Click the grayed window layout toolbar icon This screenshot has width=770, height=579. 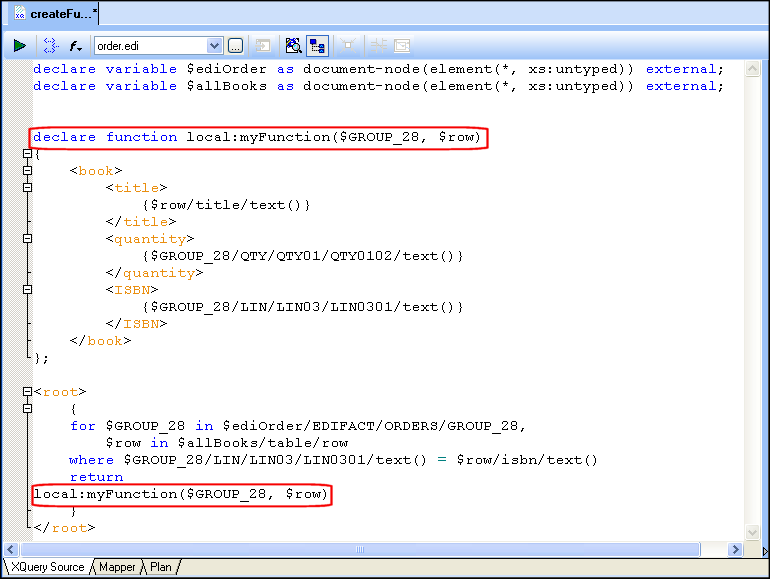coord(402,46)
